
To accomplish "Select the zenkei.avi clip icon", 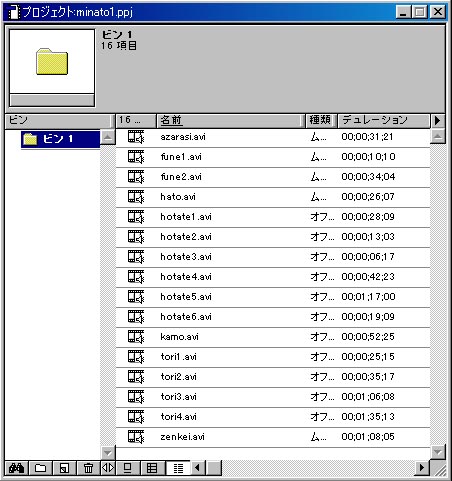I will point(136,437).
